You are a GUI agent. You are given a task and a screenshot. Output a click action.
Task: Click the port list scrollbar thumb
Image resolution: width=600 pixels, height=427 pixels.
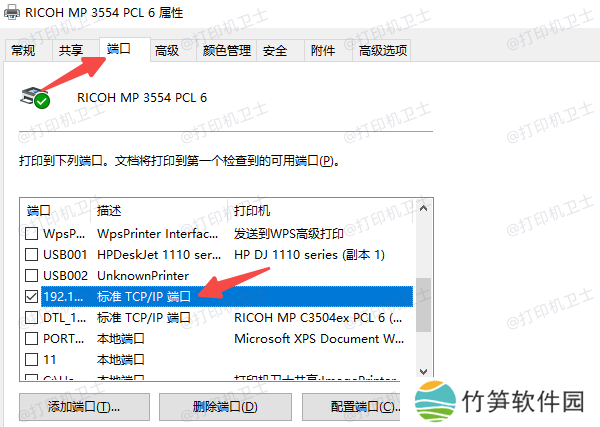pos(424,305)
